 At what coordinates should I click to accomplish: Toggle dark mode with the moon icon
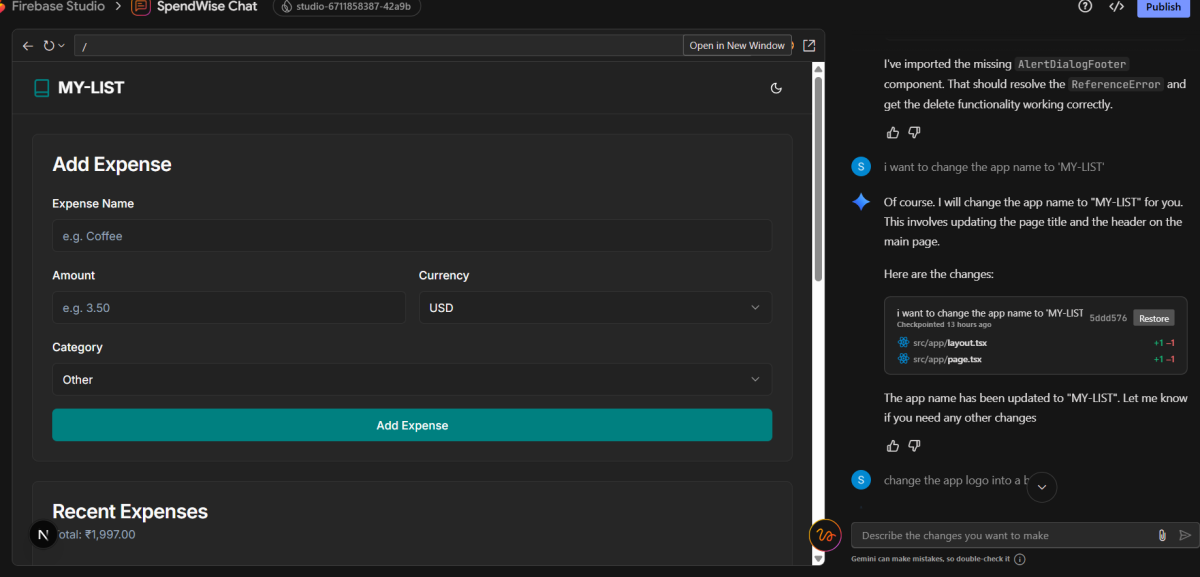coord(776,88)
